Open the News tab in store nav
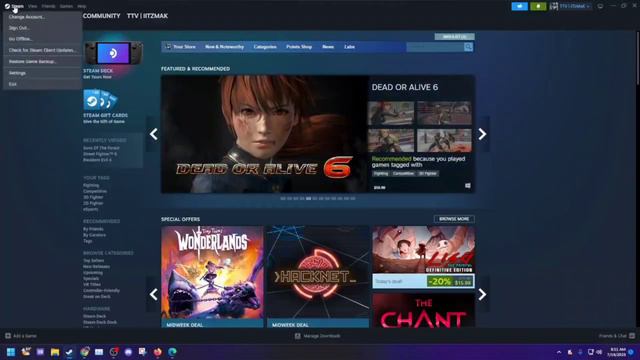This screenshot has height=360, width=640. pyautogui.click(x=328, y=47)
